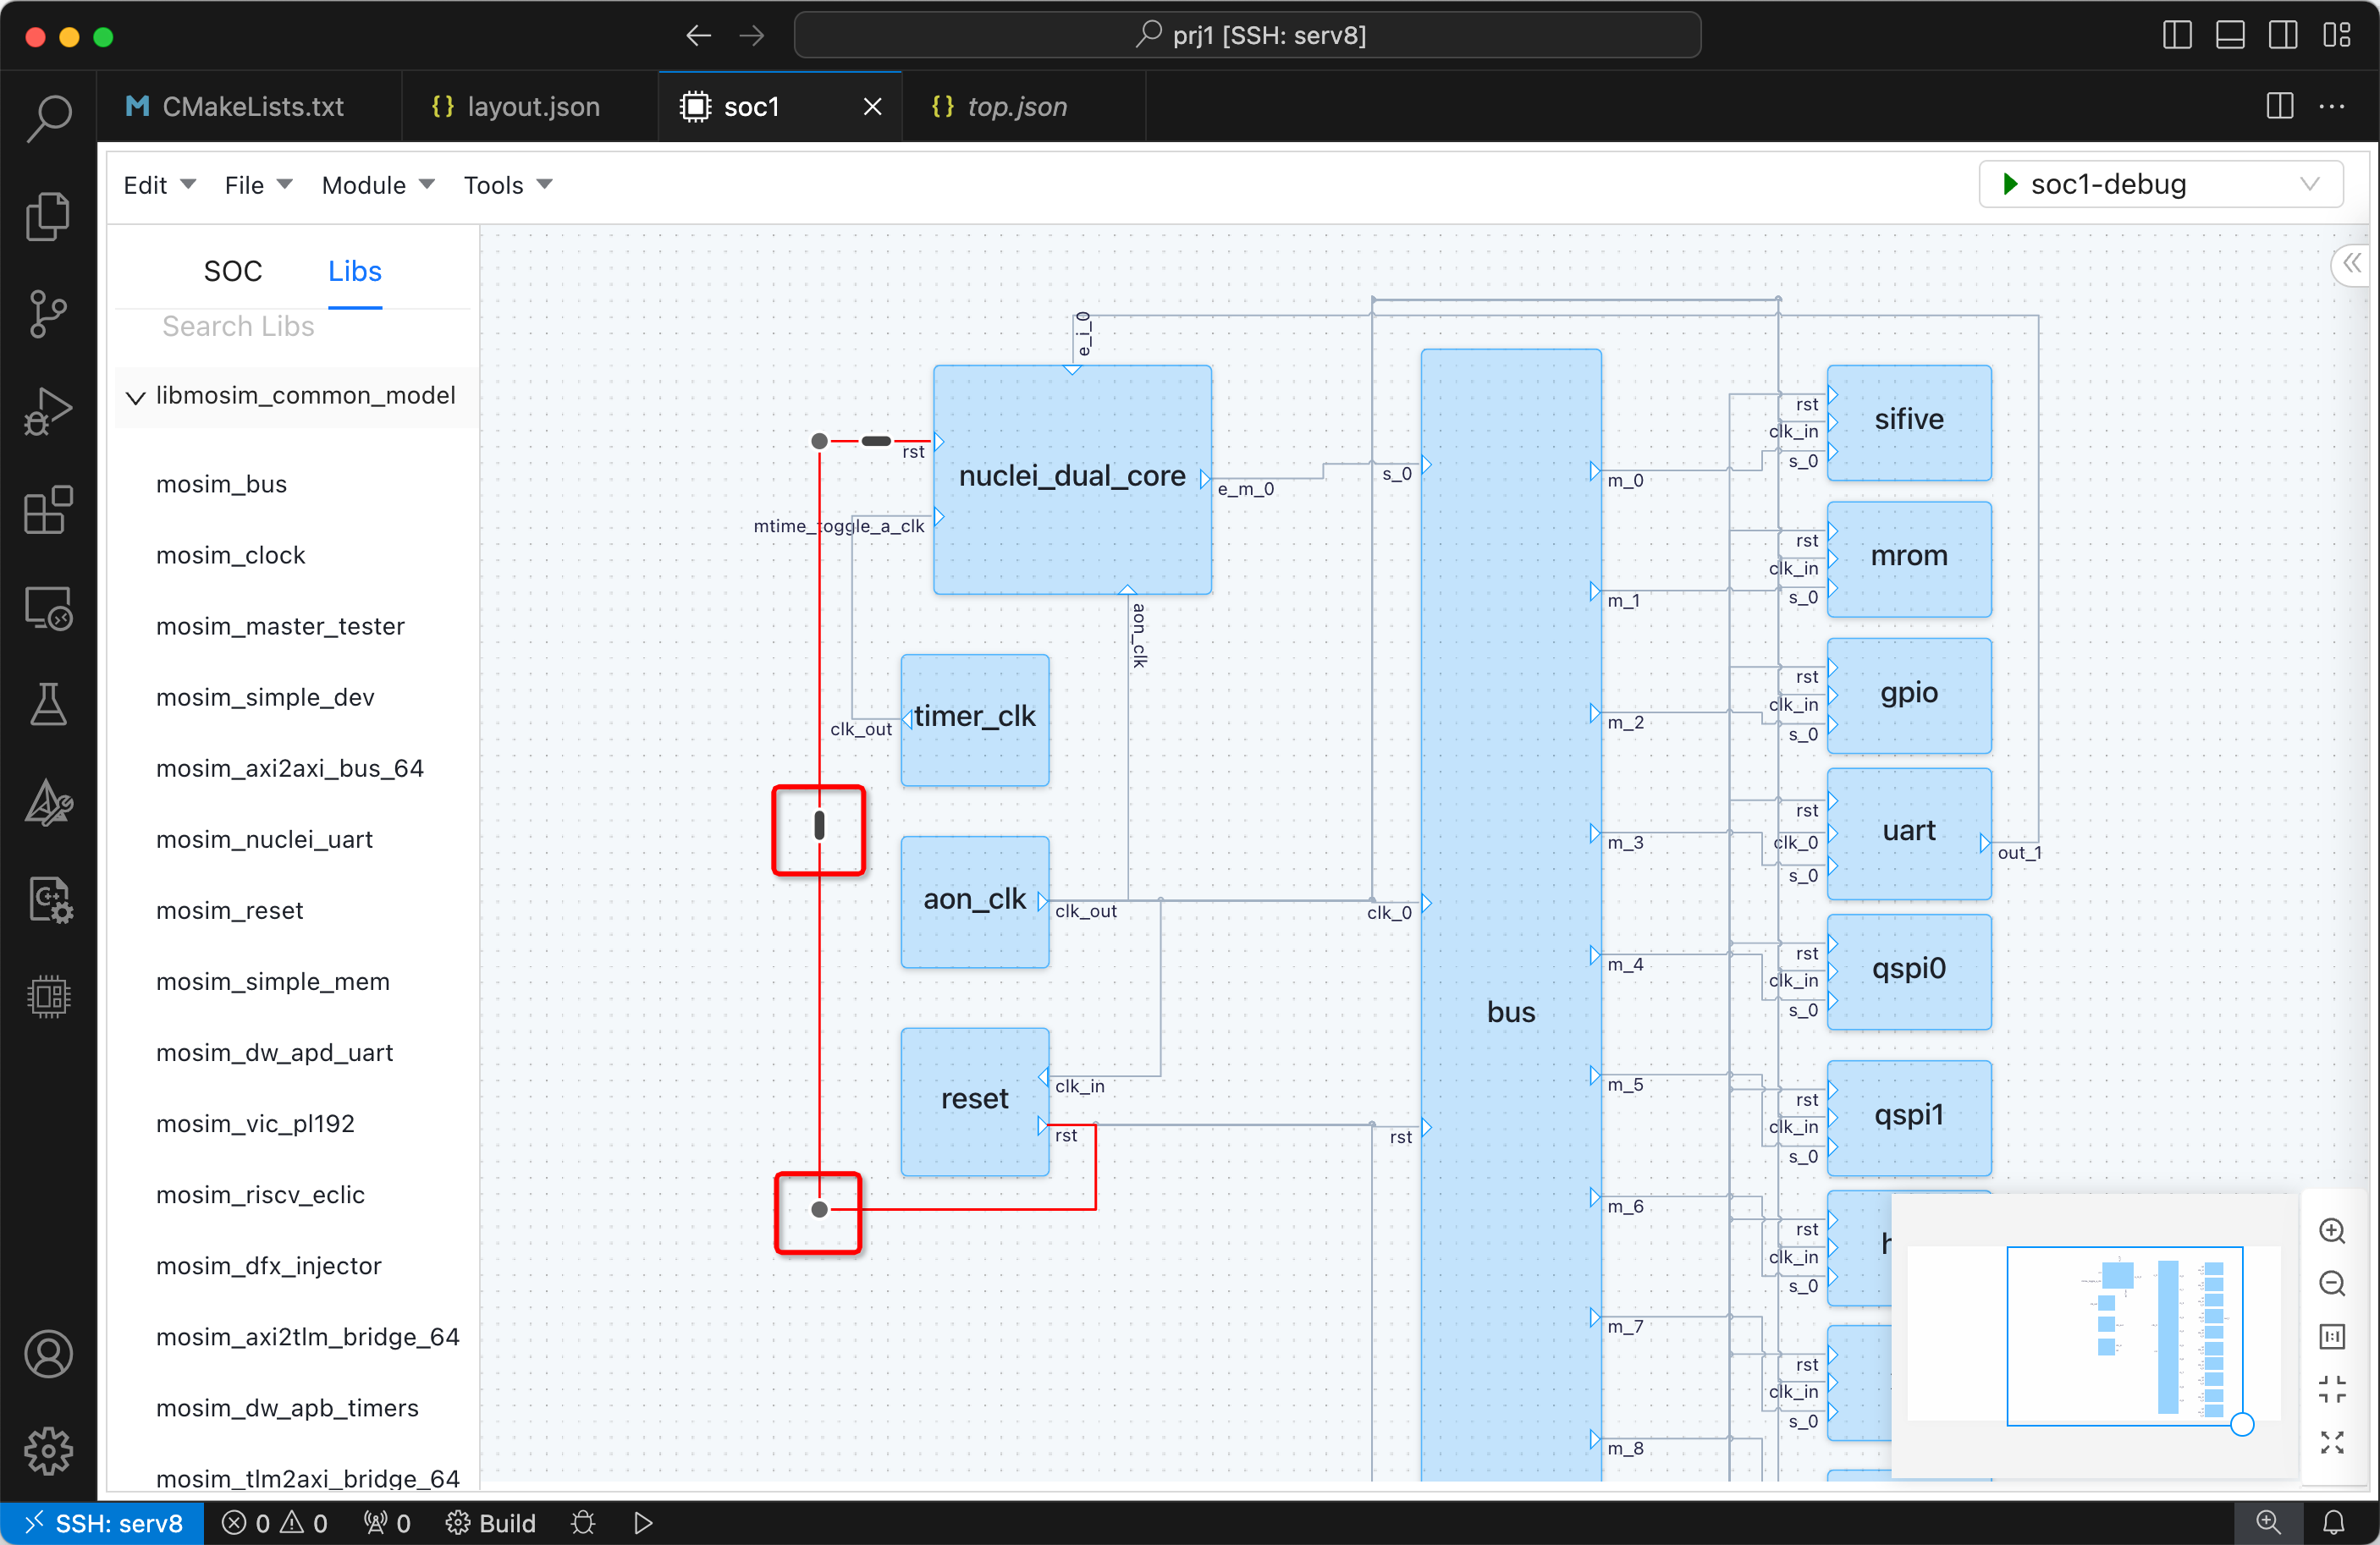Image resolution: width=2380 pixels, height=1545 pixels.
Task: Toggle the bottom panel
Action: (x=2230, y=35)
